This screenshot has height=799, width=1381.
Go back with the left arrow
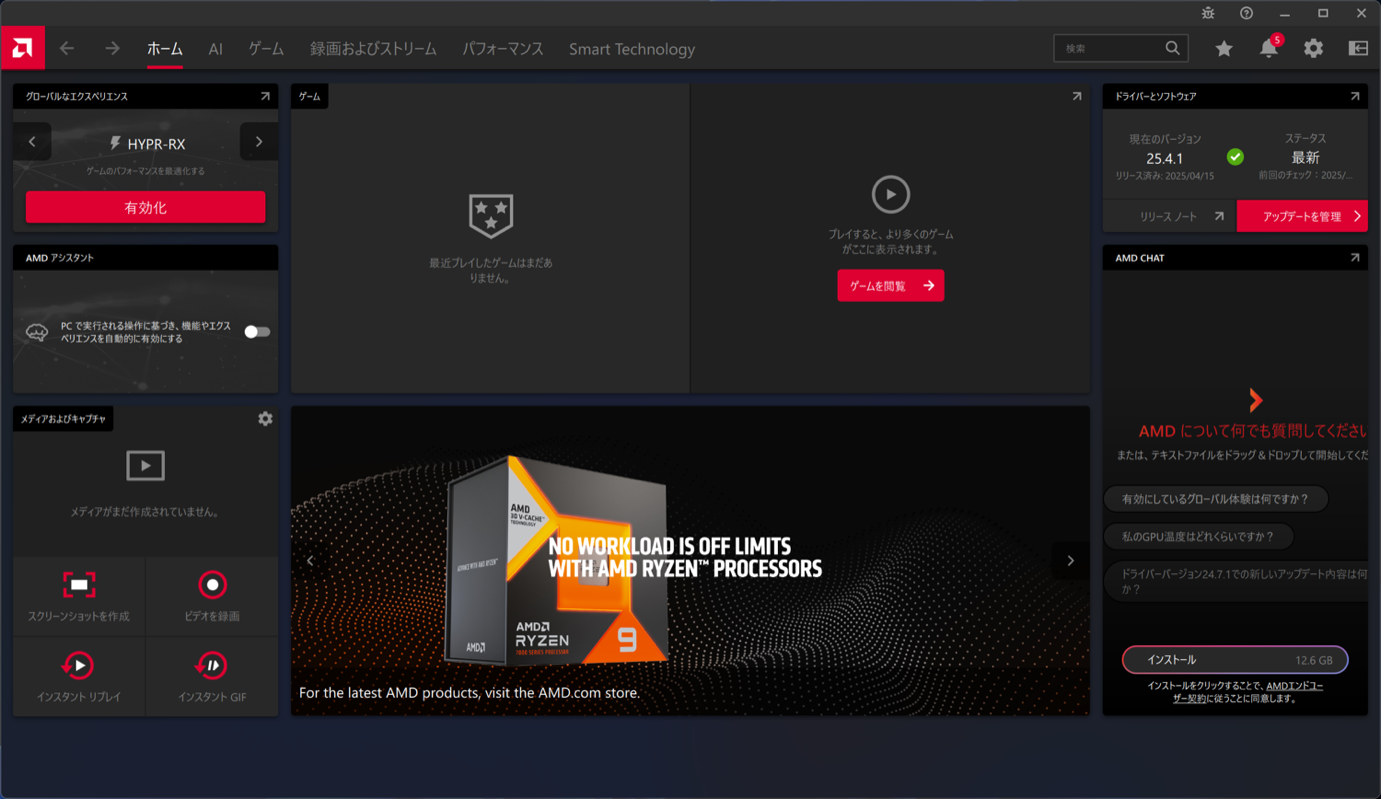67,48
